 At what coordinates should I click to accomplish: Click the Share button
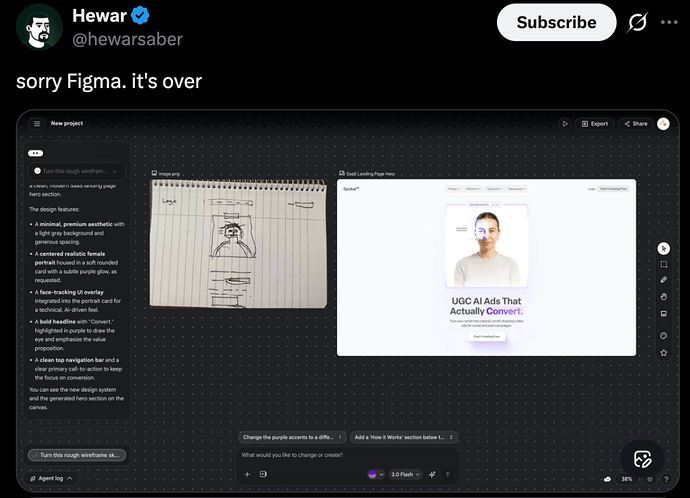[x=635, y=124]
